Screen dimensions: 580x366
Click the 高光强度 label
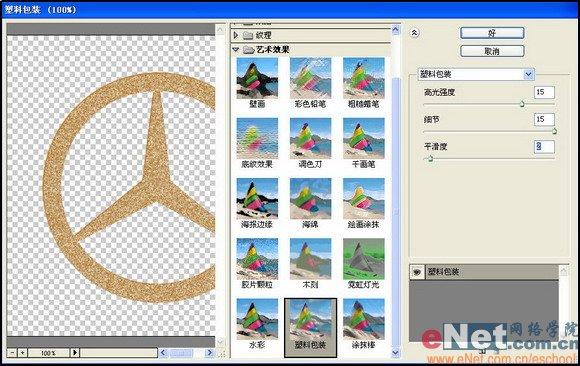click(x=439, y=93)
